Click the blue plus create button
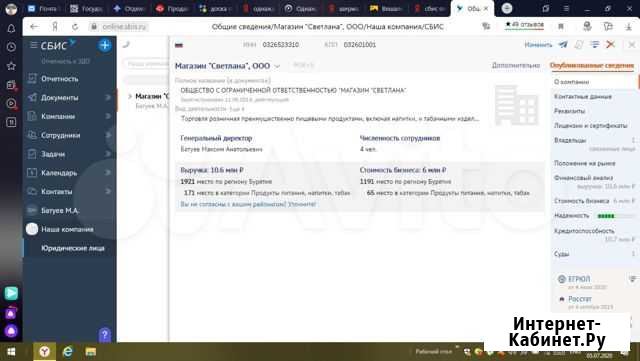 tap(105, 45)
